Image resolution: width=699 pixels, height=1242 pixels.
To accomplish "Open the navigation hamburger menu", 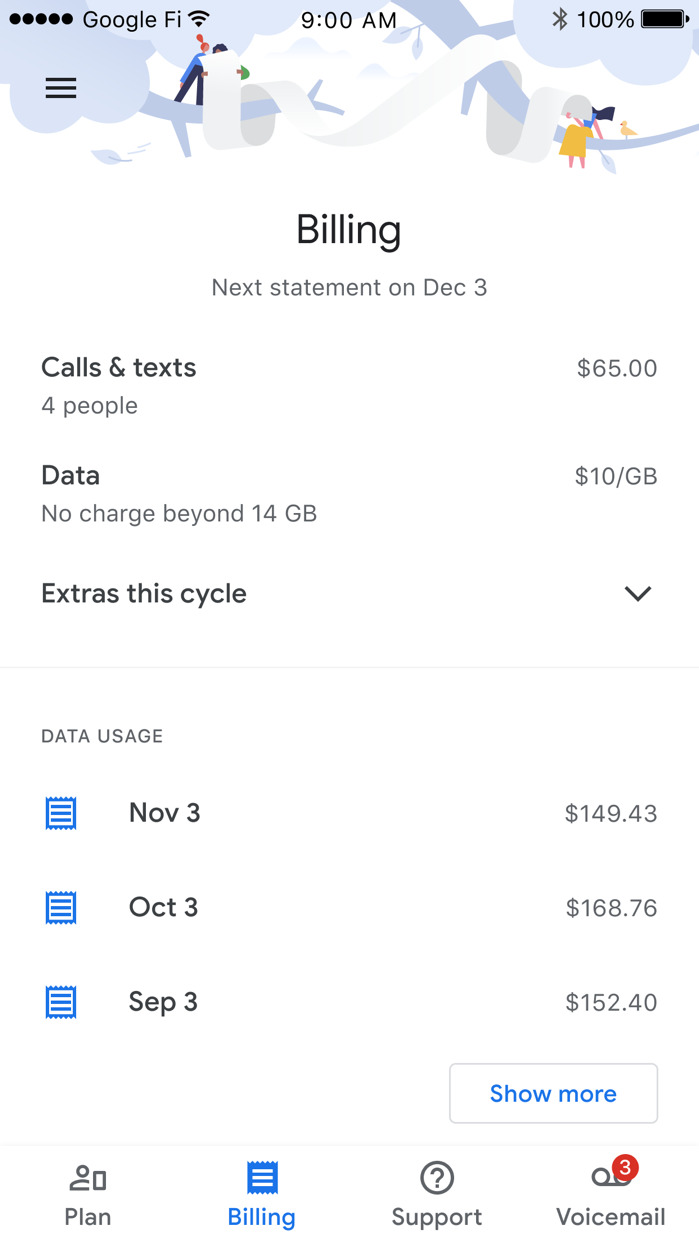I will coord(60,88).
